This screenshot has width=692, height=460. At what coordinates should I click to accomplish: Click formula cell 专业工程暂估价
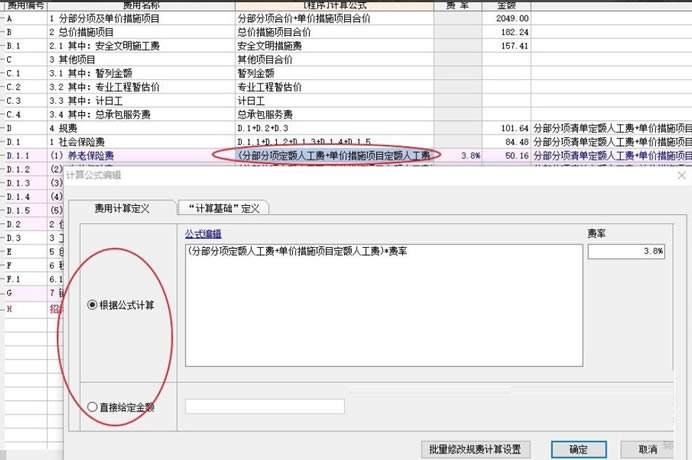coord(334,87)
